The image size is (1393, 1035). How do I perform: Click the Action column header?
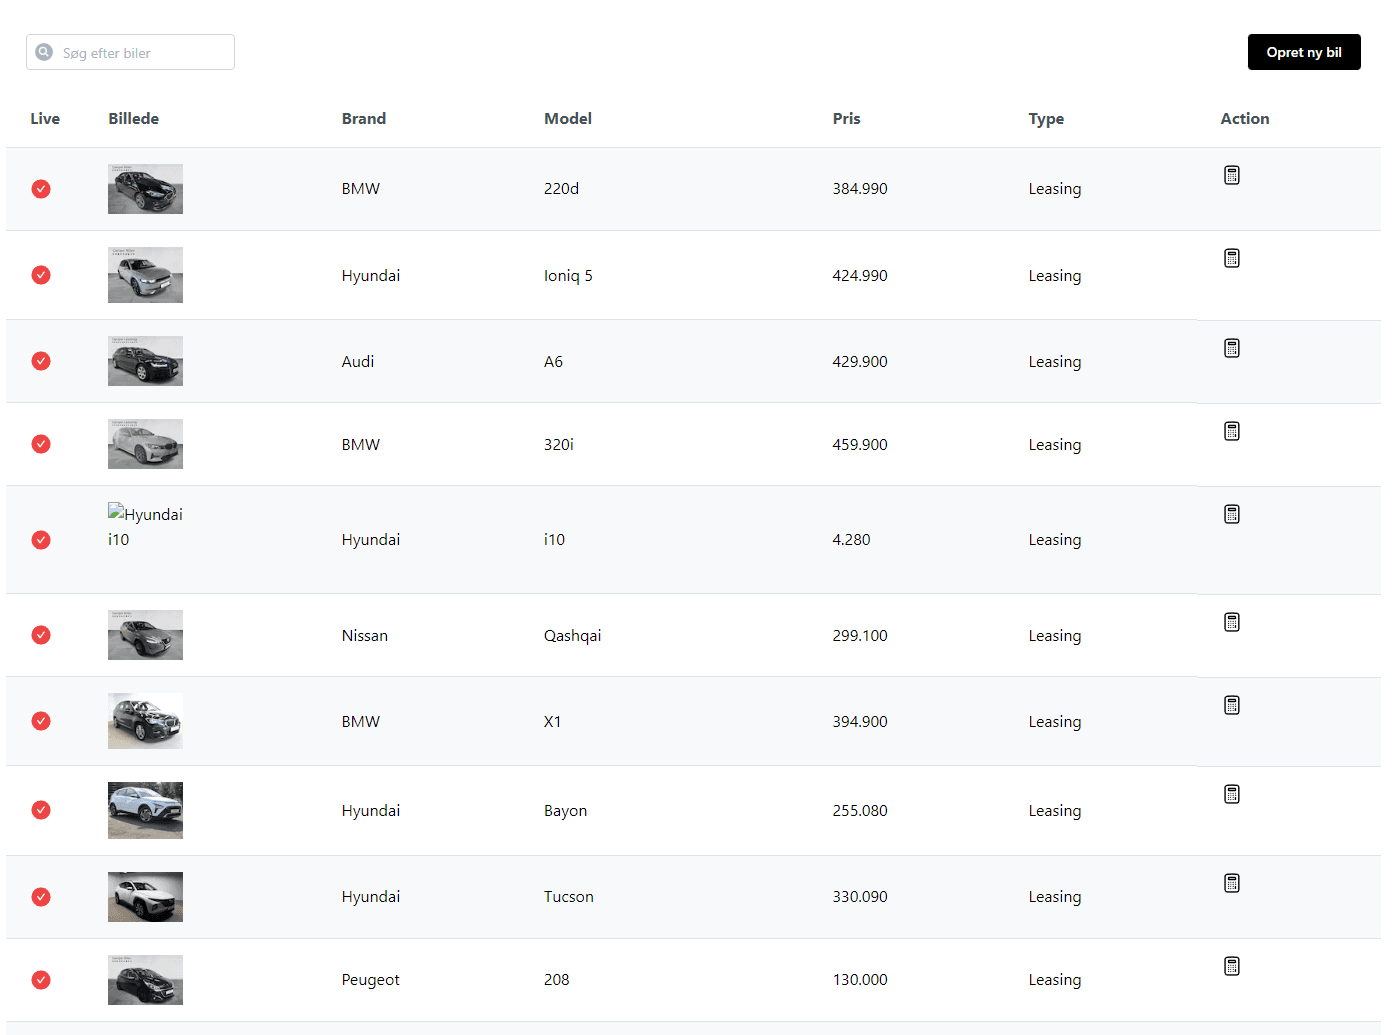click(x=1245, y=118)
